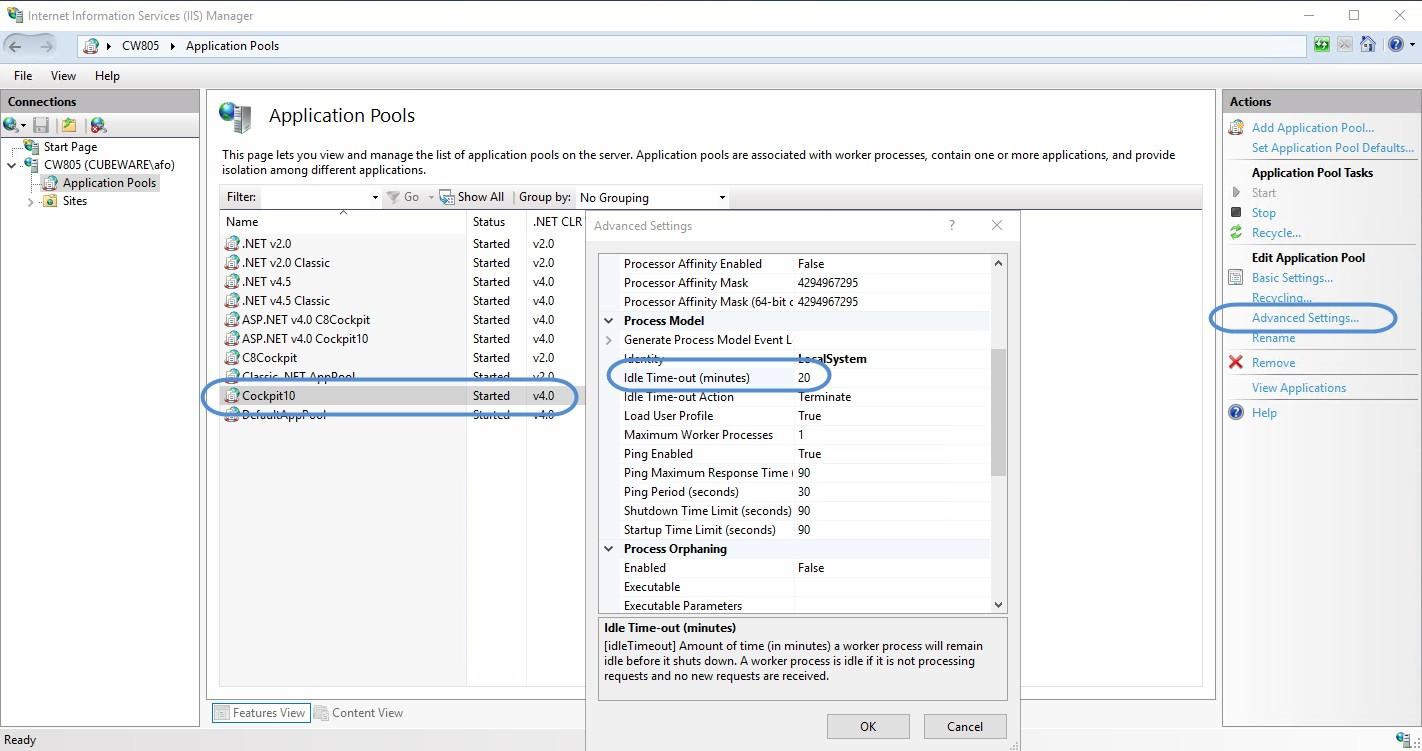
Task: Click the back navigation arrow
Action: point(15,46)
